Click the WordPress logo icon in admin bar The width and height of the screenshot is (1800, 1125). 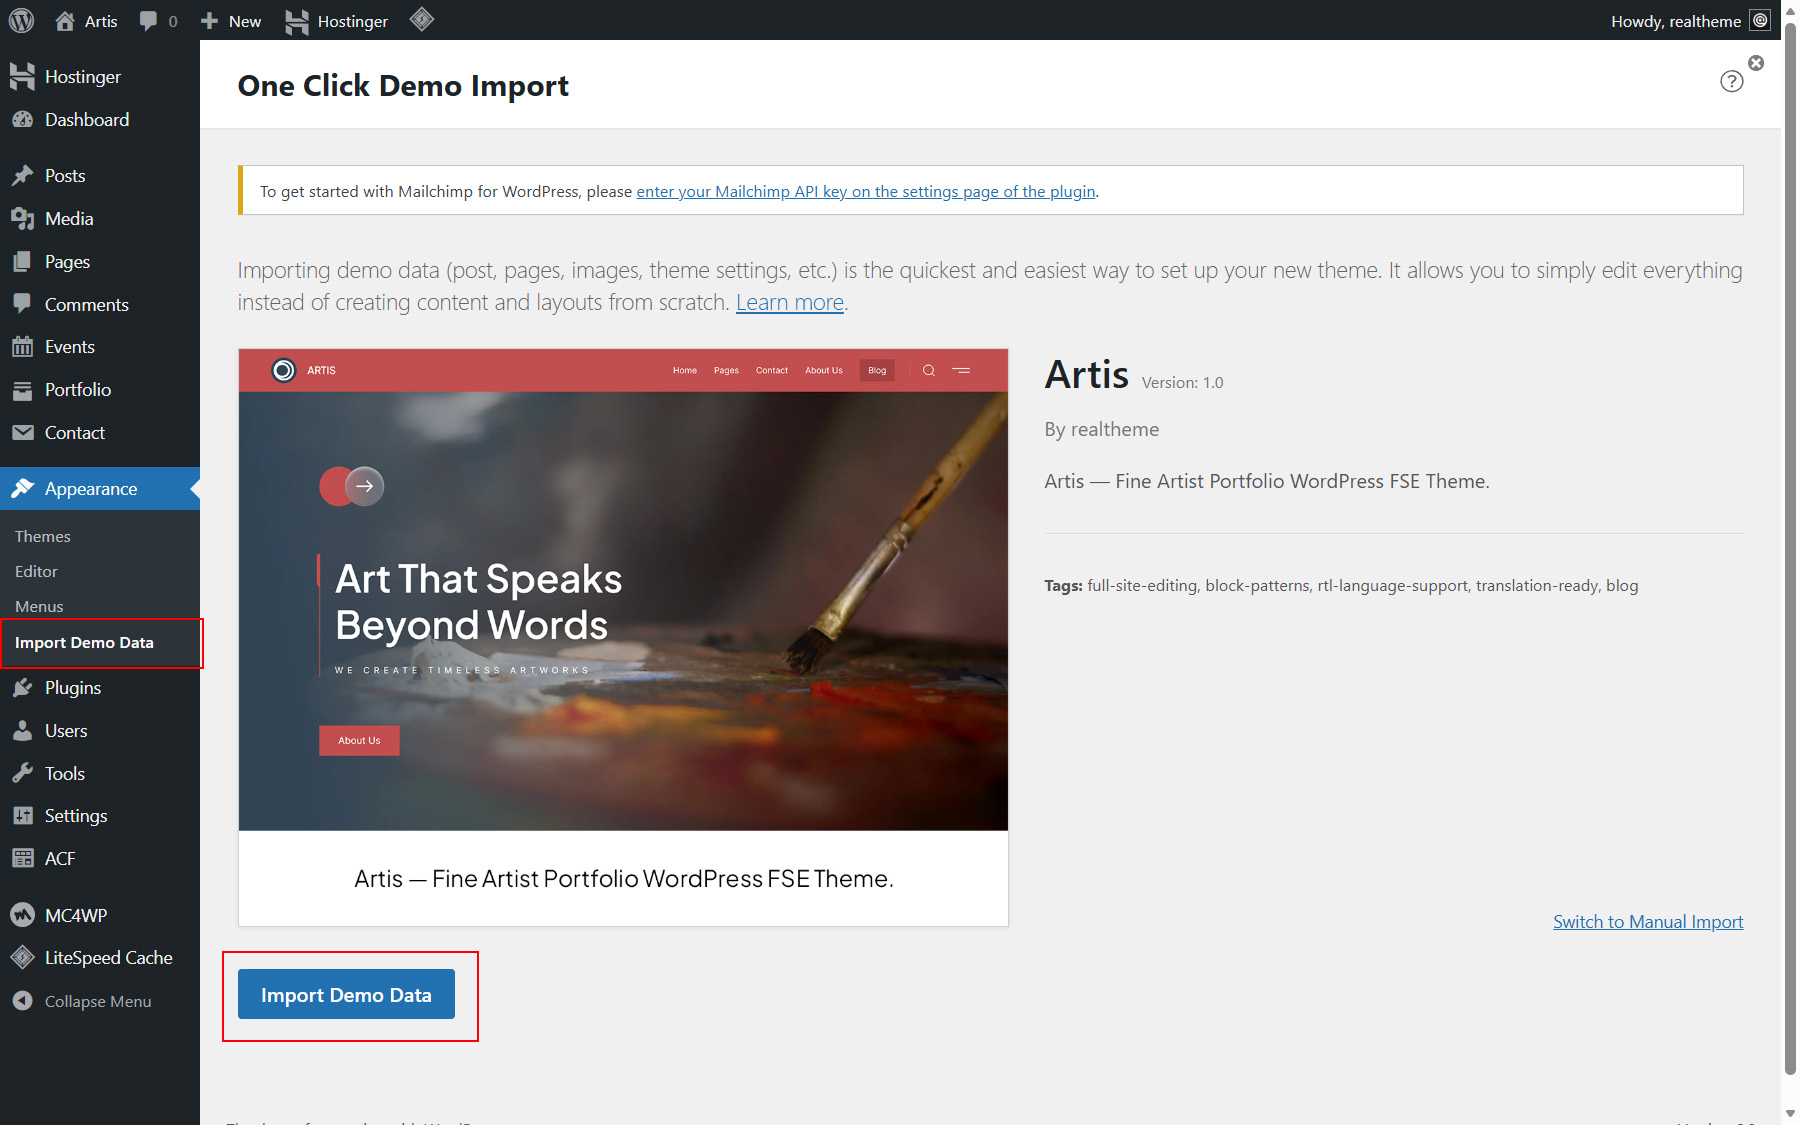coord(21,20)
